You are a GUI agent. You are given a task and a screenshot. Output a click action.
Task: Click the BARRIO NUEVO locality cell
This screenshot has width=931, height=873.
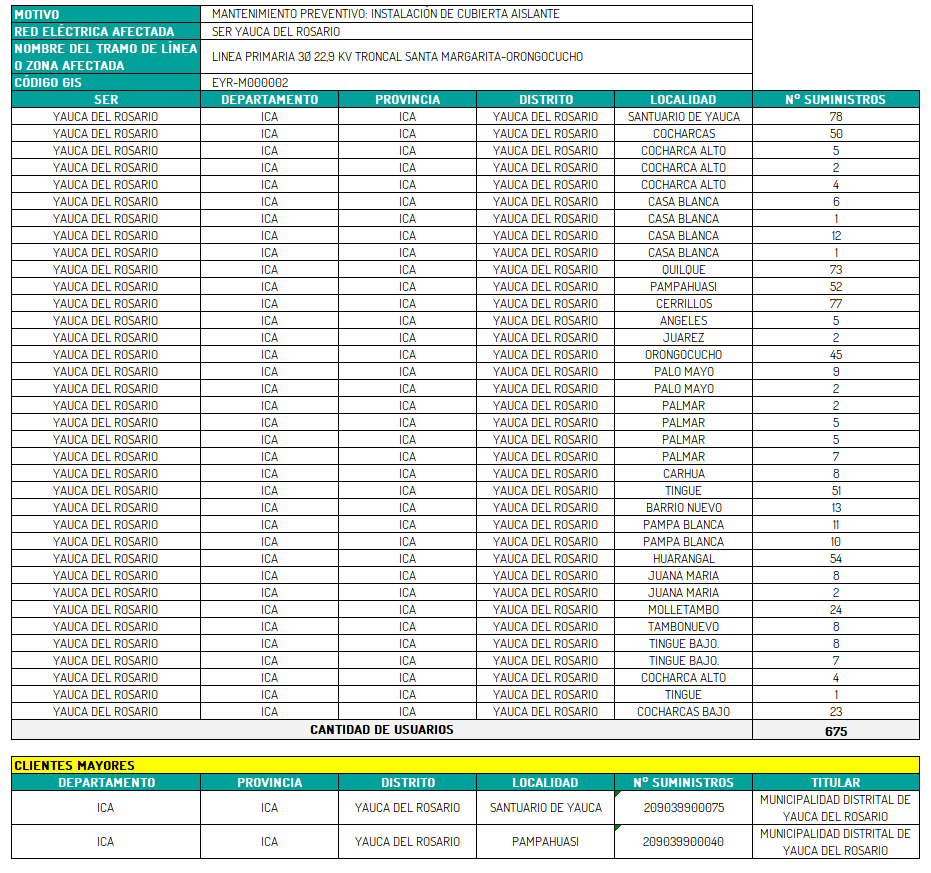(x=683, y=508)
